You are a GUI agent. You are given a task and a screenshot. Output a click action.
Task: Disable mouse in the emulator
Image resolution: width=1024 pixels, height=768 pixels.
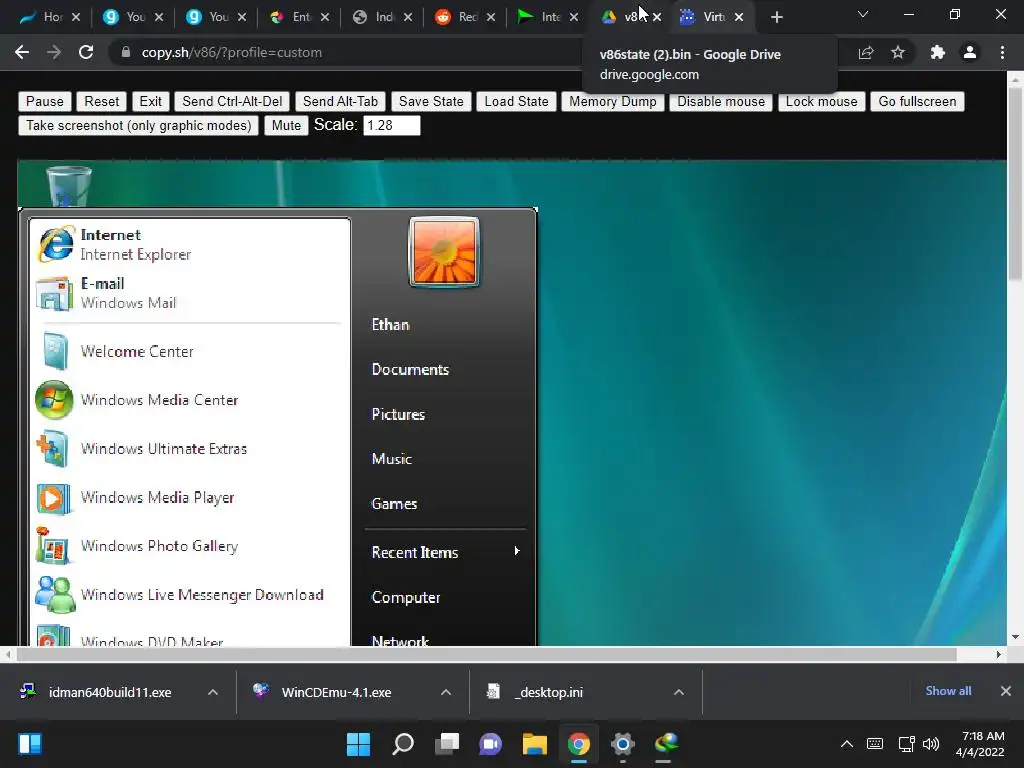pyautogui.click(x=721, y=101)
